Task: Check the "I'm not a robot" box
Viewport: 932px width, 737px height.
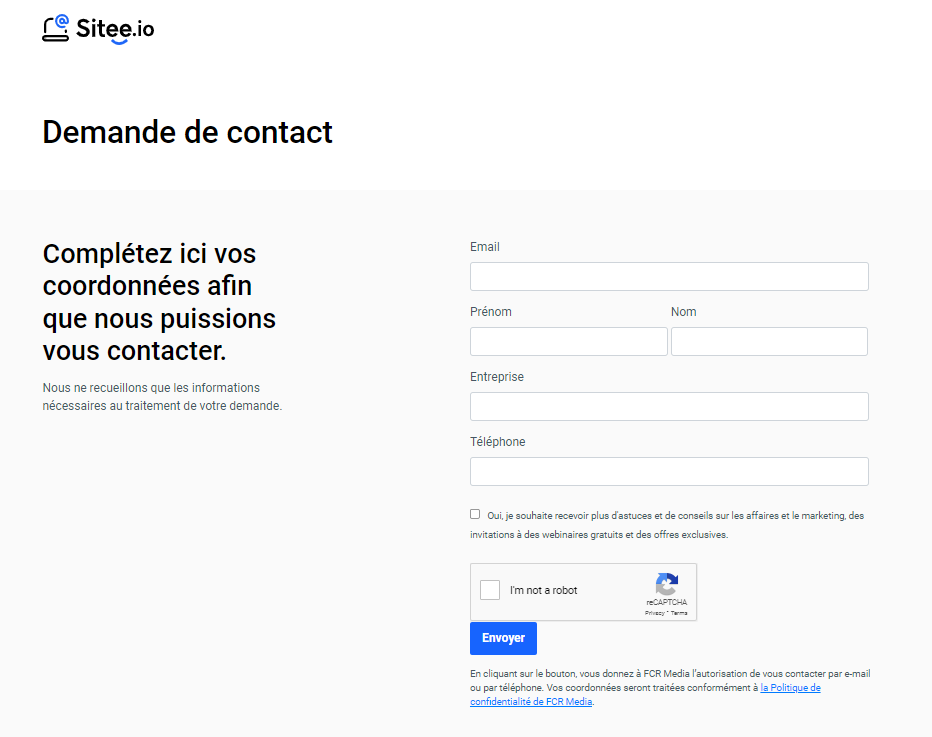Action: point(490,590)
